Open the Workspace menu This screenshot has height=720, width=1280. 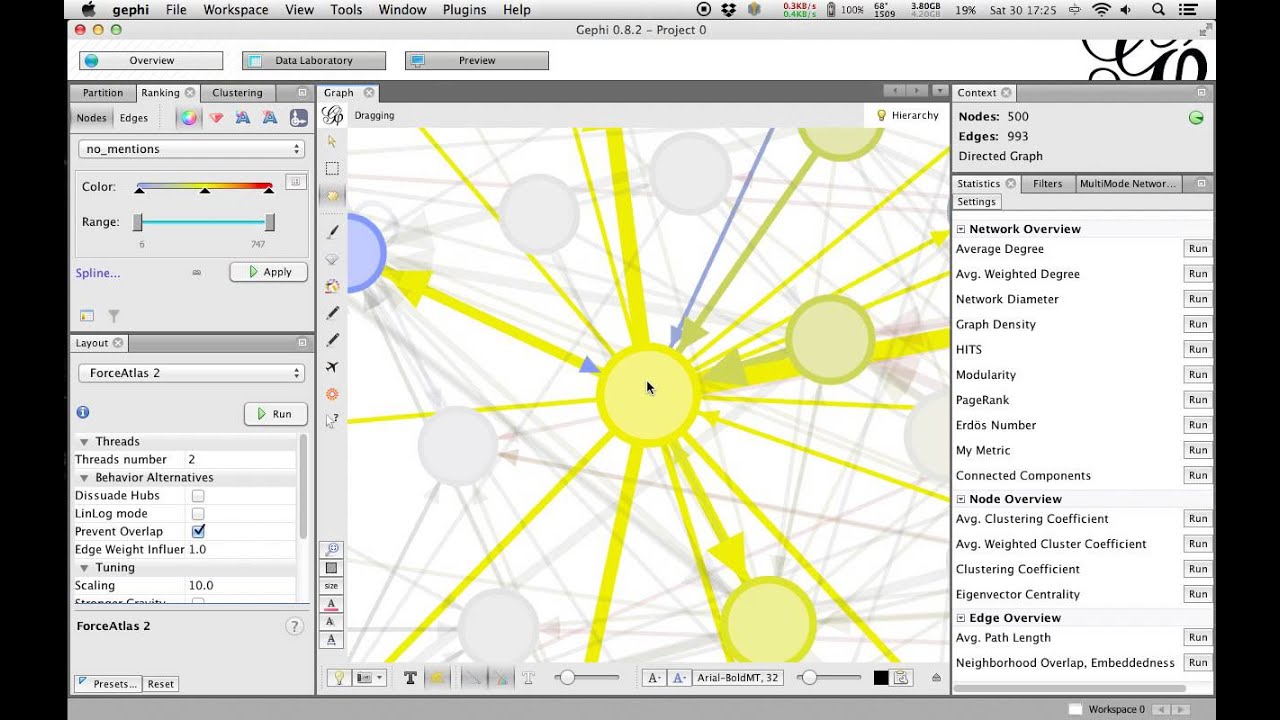pyautogui.click(x=235, y=10)
